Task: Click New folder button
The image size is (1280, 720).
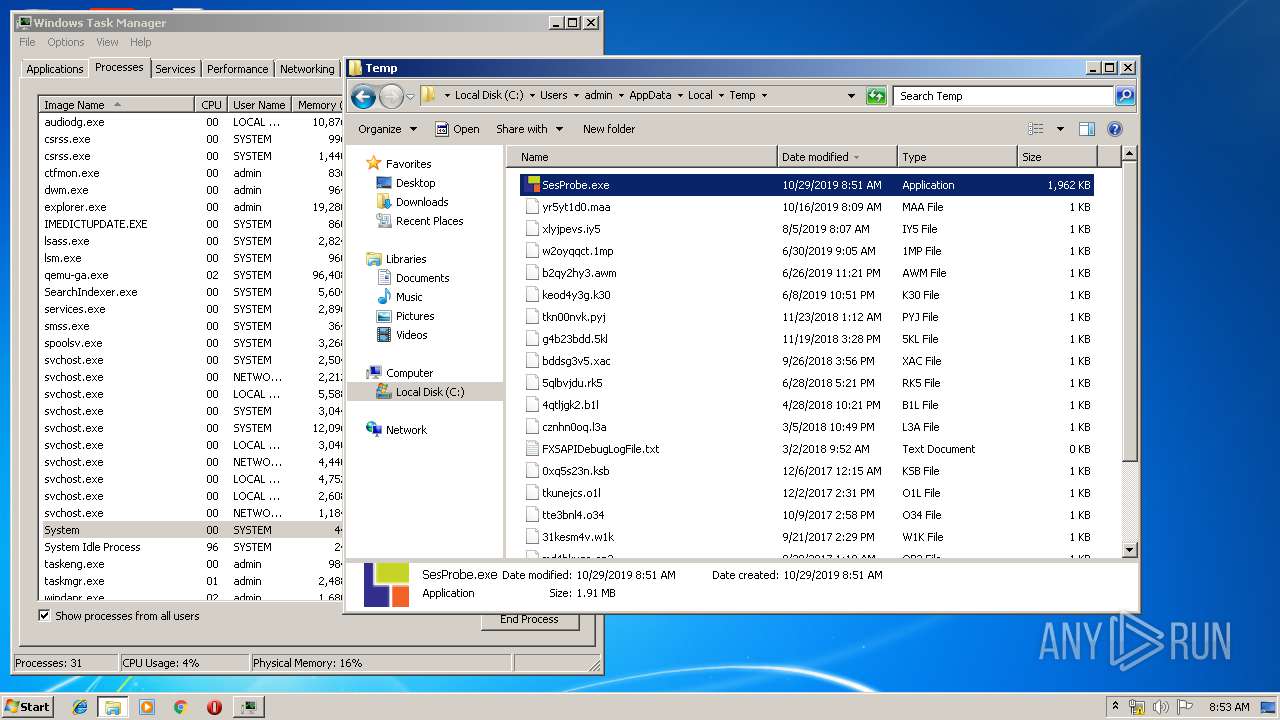Action: (x=609, y=129)
